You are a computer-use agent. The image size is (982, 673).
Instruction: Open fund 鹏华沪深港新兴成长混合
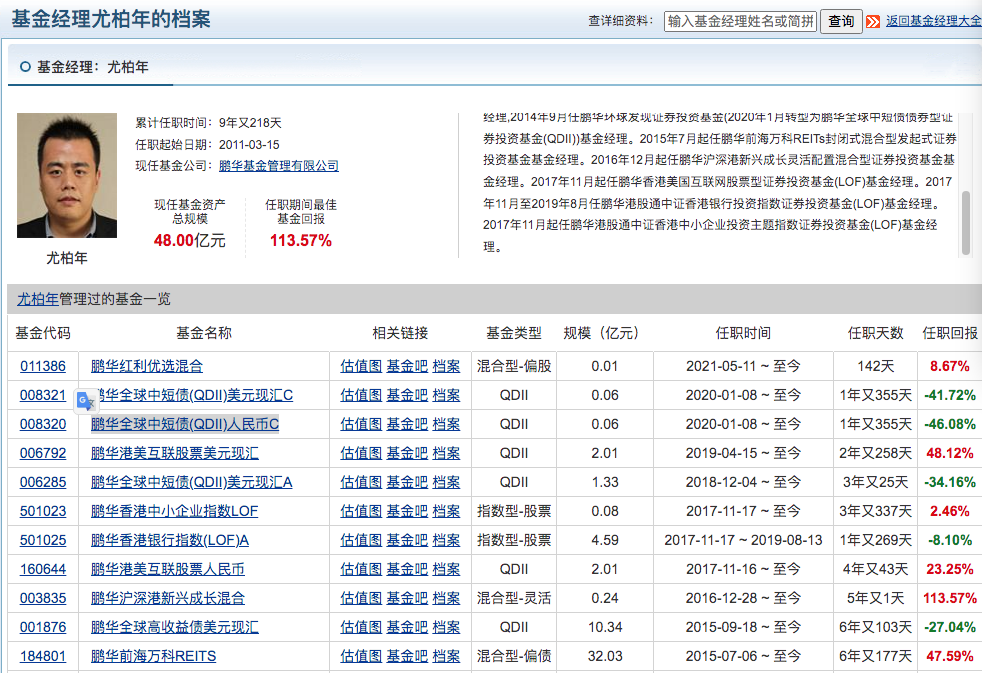tap(168, 599)
